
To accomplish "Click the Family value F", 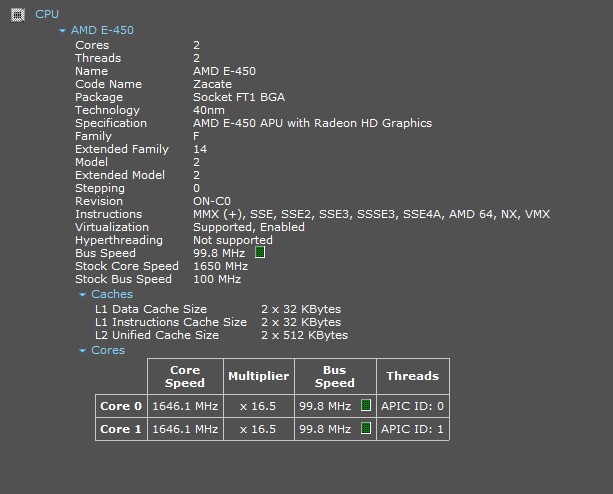I will pos(196,136).
